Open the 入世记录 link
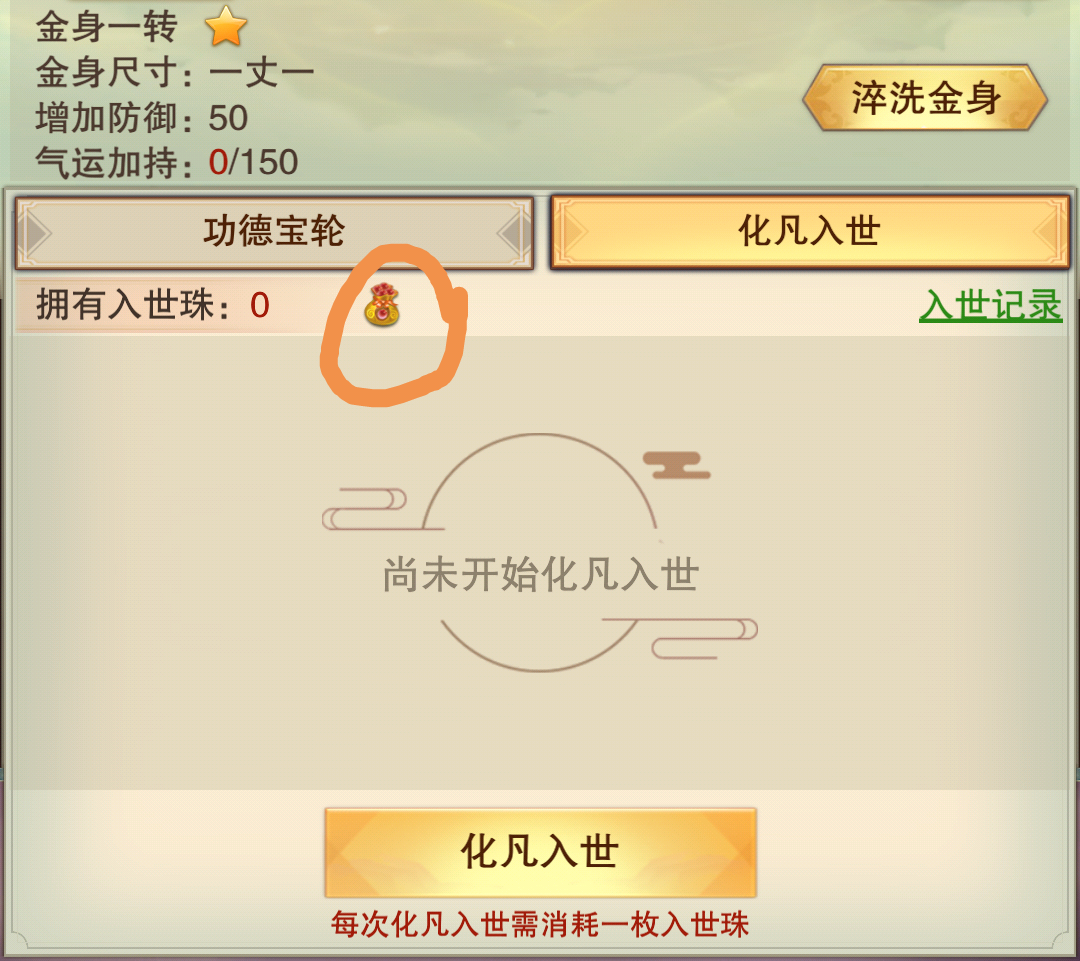The height and width of the screenshot is (961, 1080). (x=990, y=305)
